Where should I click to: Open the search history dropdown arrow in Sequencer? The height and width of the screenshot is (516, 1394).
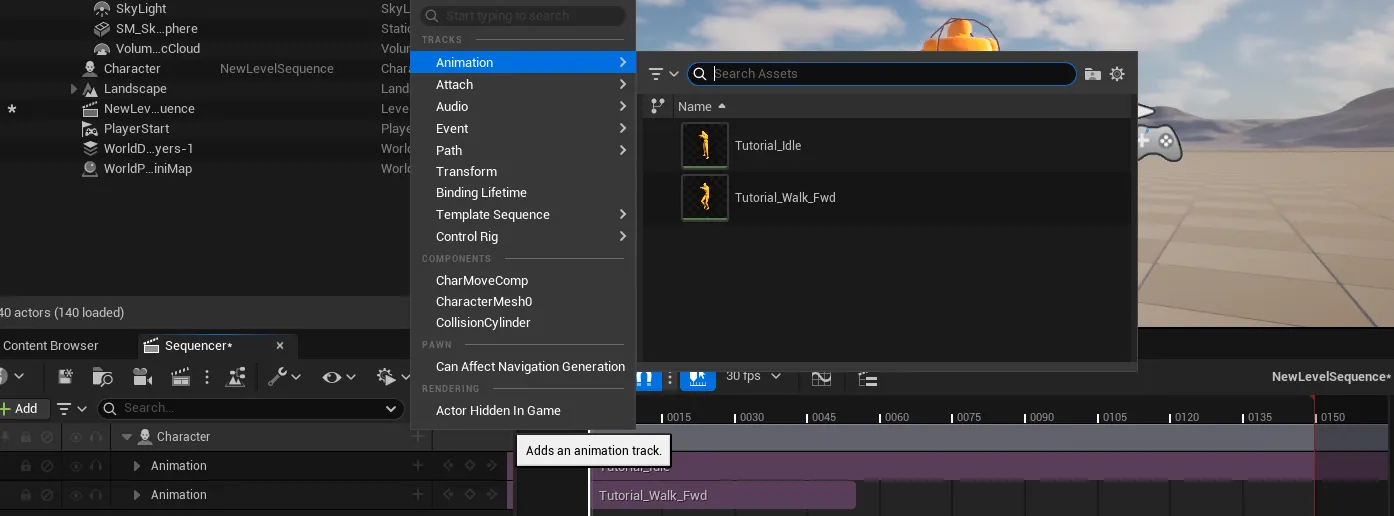pyautogui.click(x=391, y=408)
